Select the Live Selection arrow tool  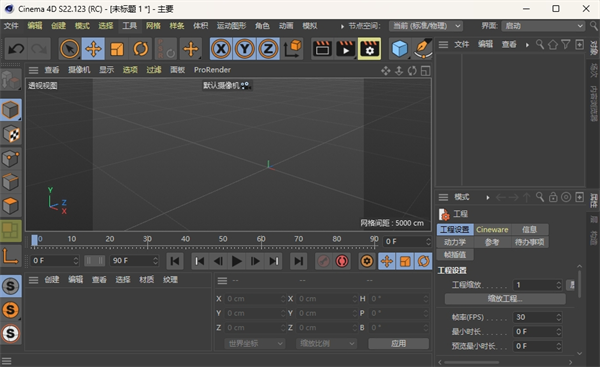click(x=70, y=49)
